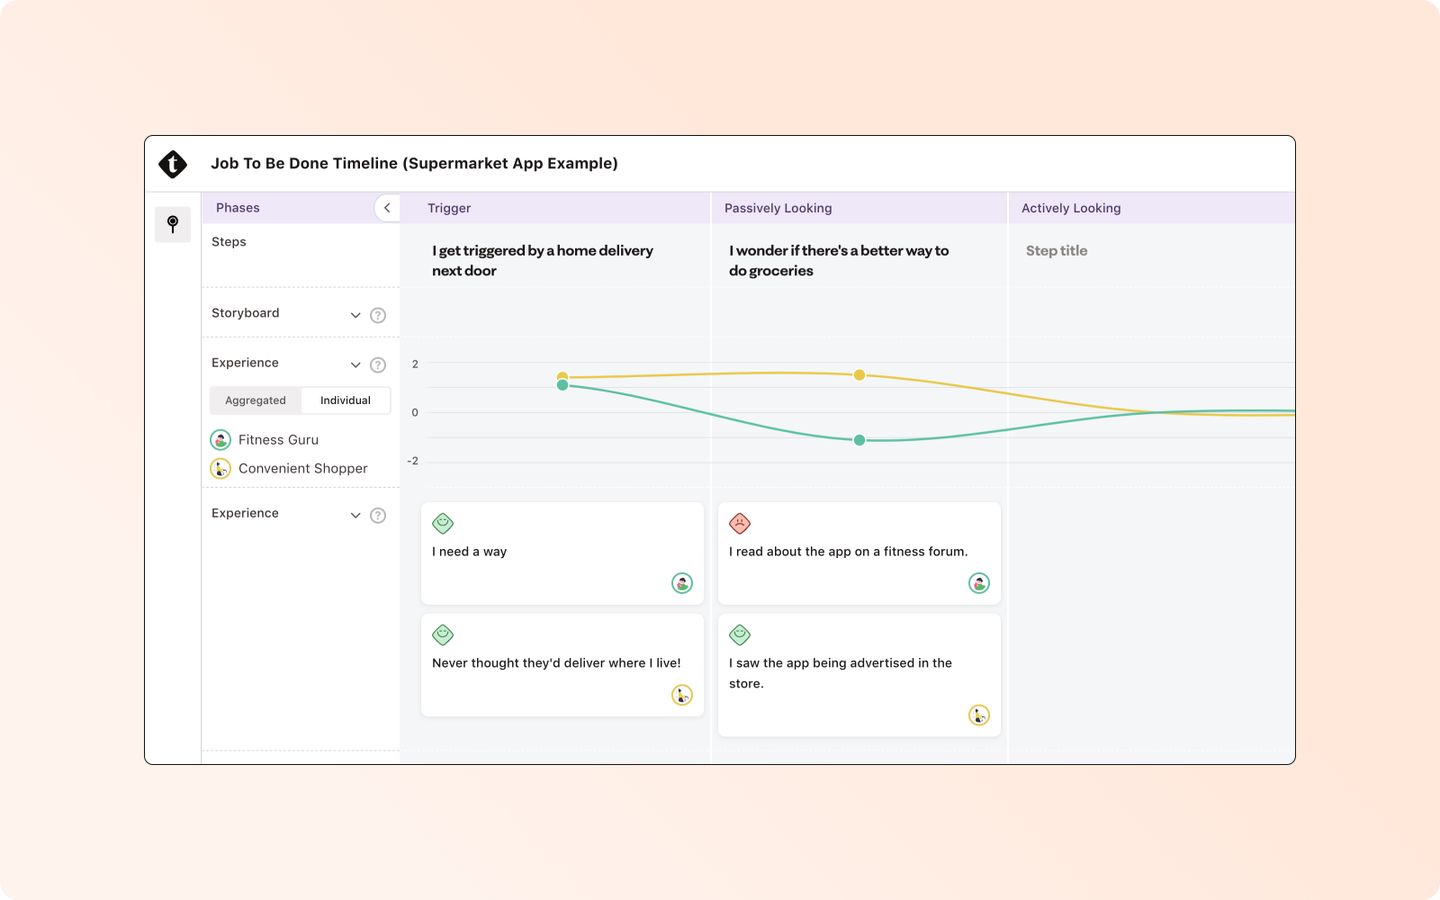The width and height of the screenshot is (1440, 900).
Task: Click the Fitness Guru persona avatar in the legend
Action: pos(221,440)
